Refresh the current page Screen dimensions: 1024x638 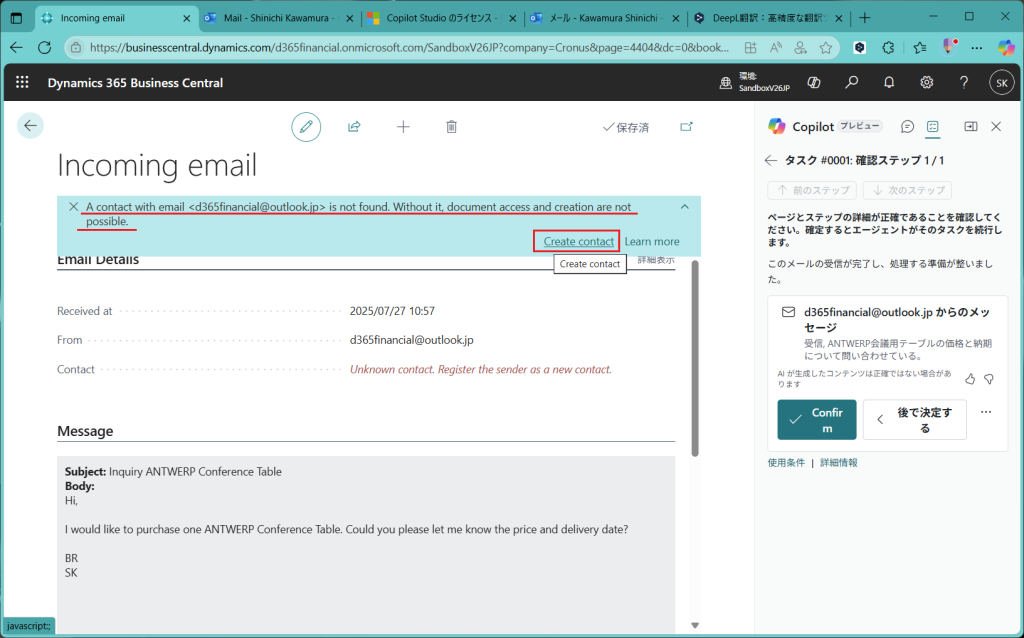44,47
